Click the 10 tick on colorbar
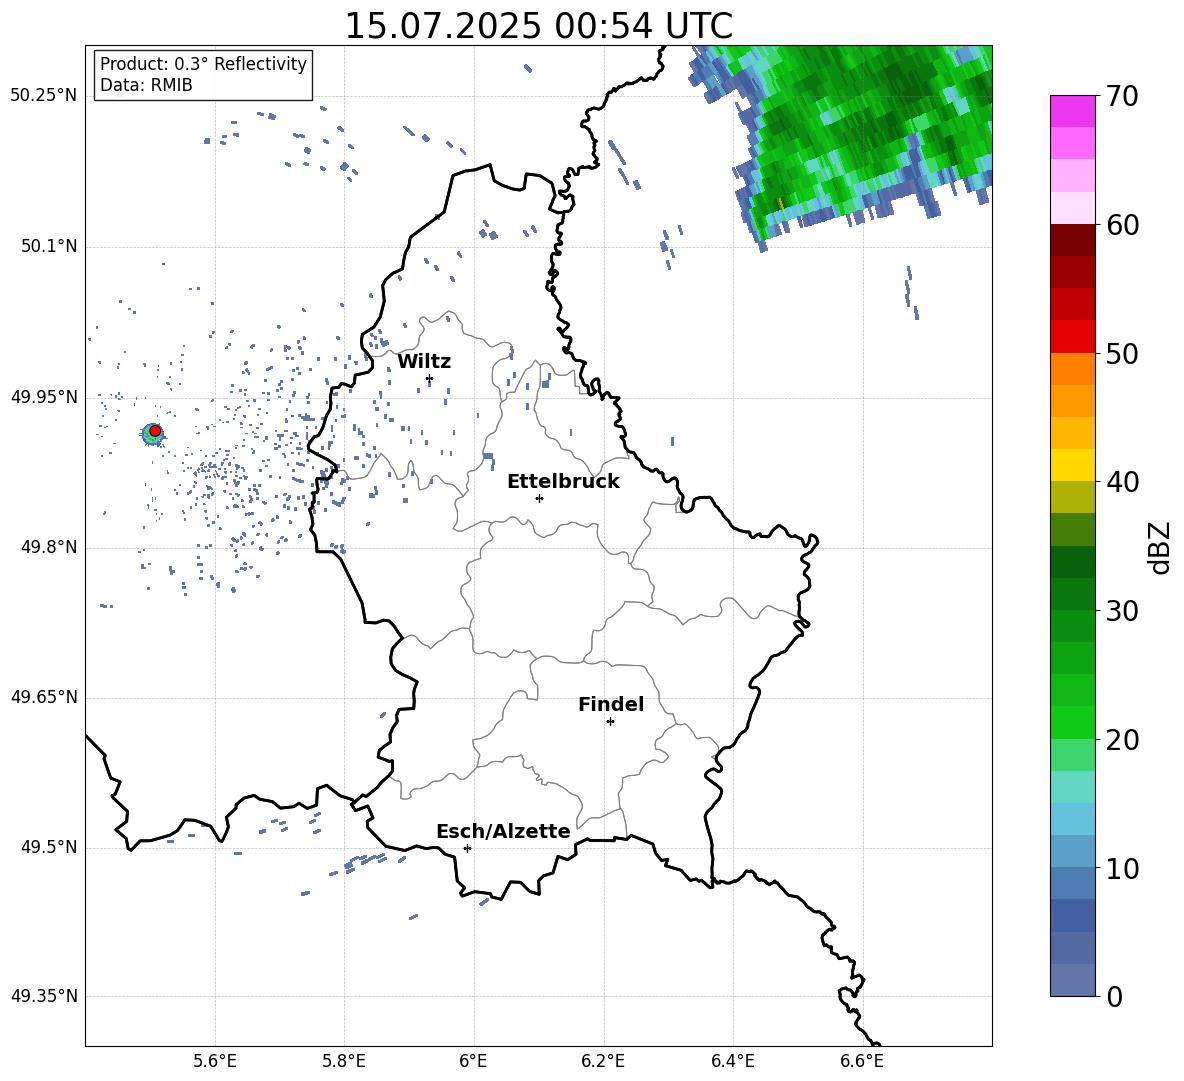1184x1081 pixels. point(1123,868)
